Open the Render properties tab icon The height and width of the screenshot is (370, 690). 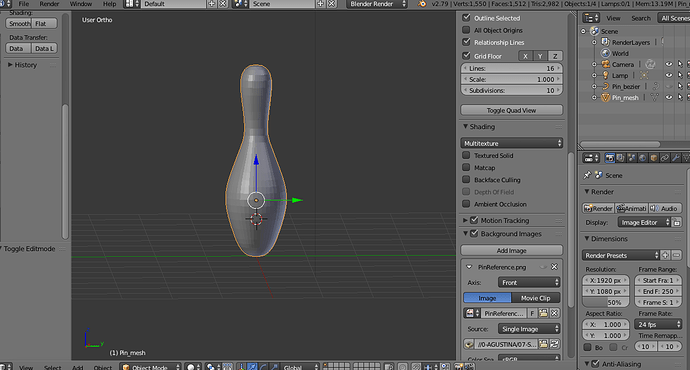[x=609, y=158]
